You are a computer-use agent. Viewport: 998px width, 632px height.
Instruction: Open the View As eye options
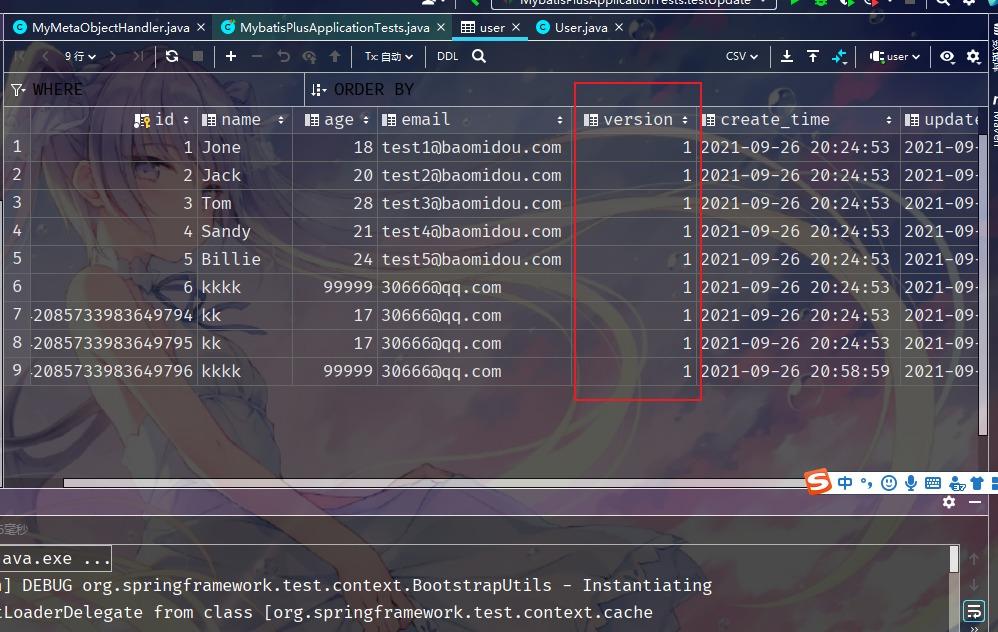[947, 57]
